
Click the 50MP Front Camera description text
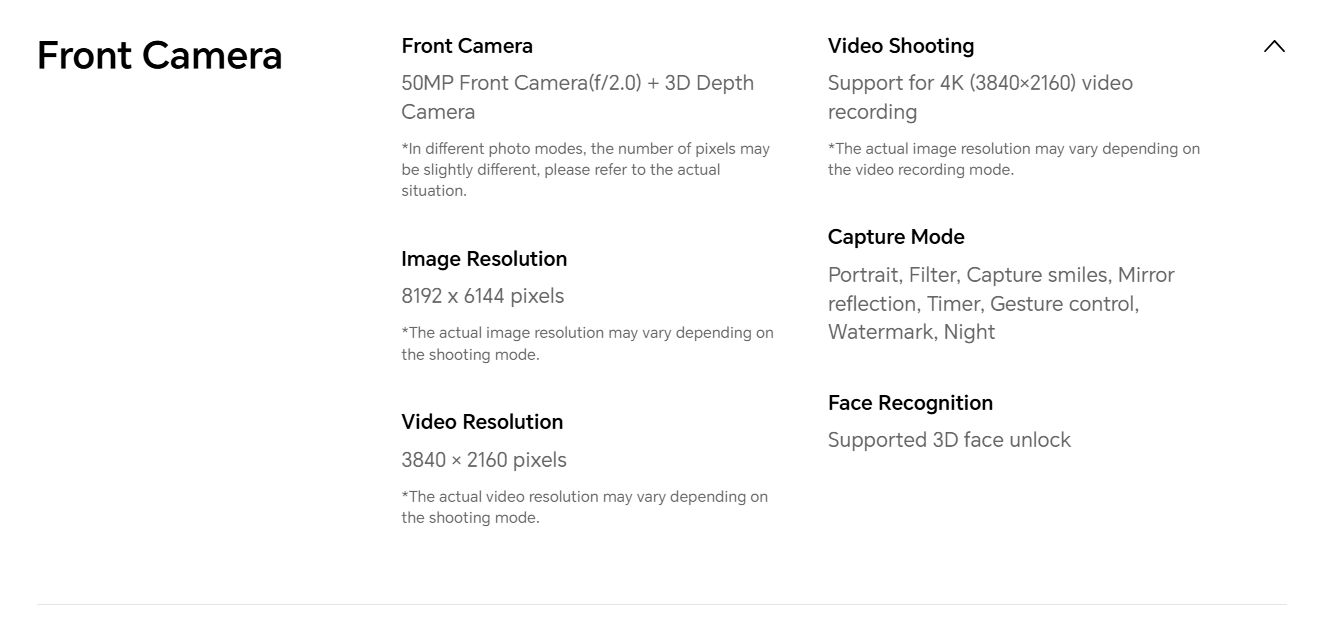(577, 97)
